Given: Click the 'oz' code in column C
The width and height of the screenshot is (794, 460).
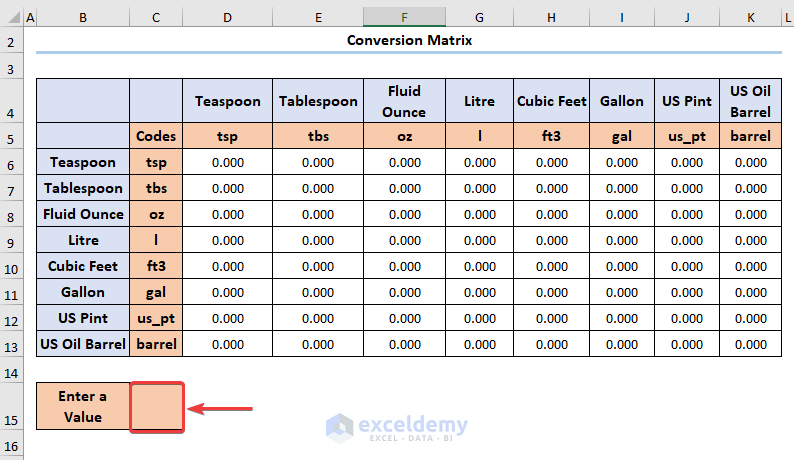Looking at the screenshot, I should [156, 214].
